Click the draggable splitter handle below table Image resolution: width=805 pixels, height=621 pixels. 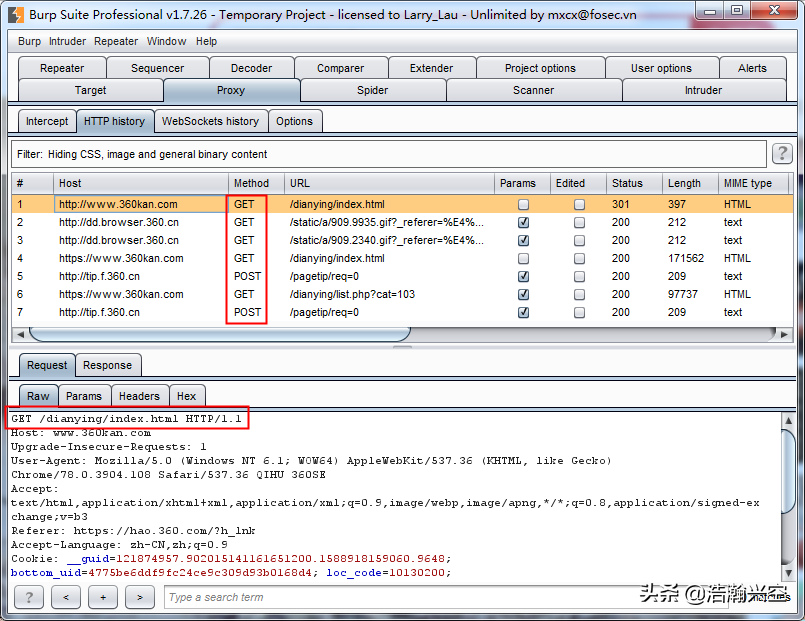(402, 347)
